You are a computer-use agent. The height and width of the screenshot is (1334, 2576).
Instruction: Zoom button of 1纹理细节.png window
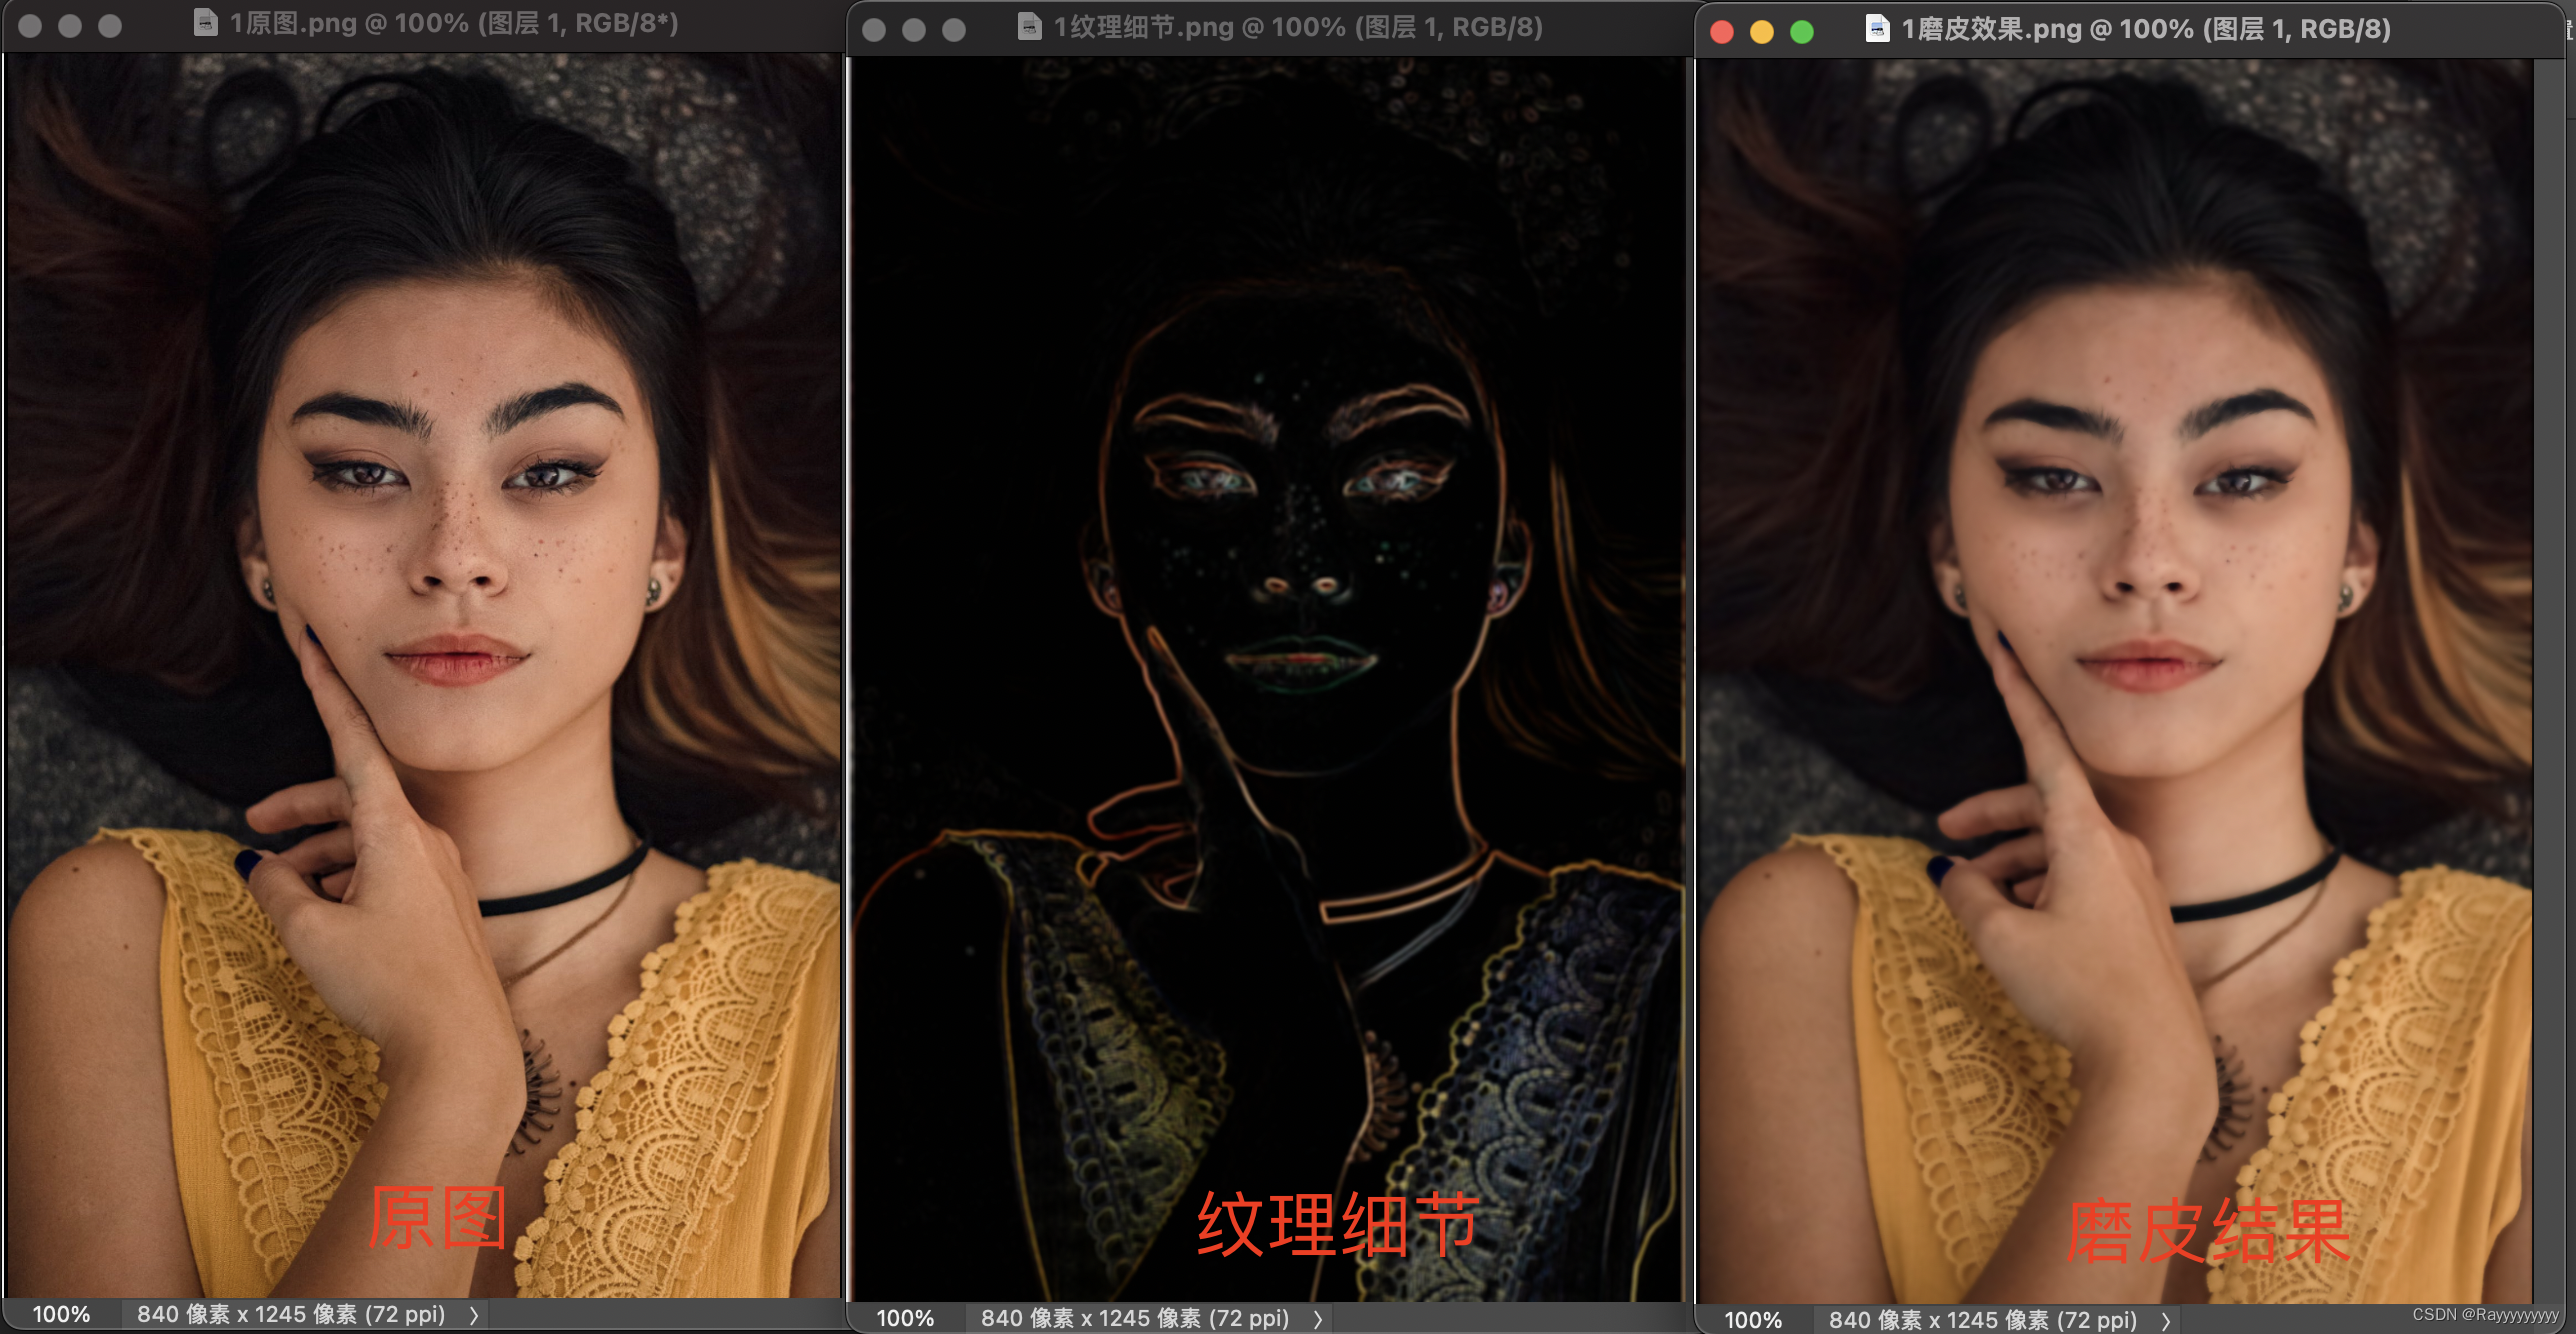[954, 30]
